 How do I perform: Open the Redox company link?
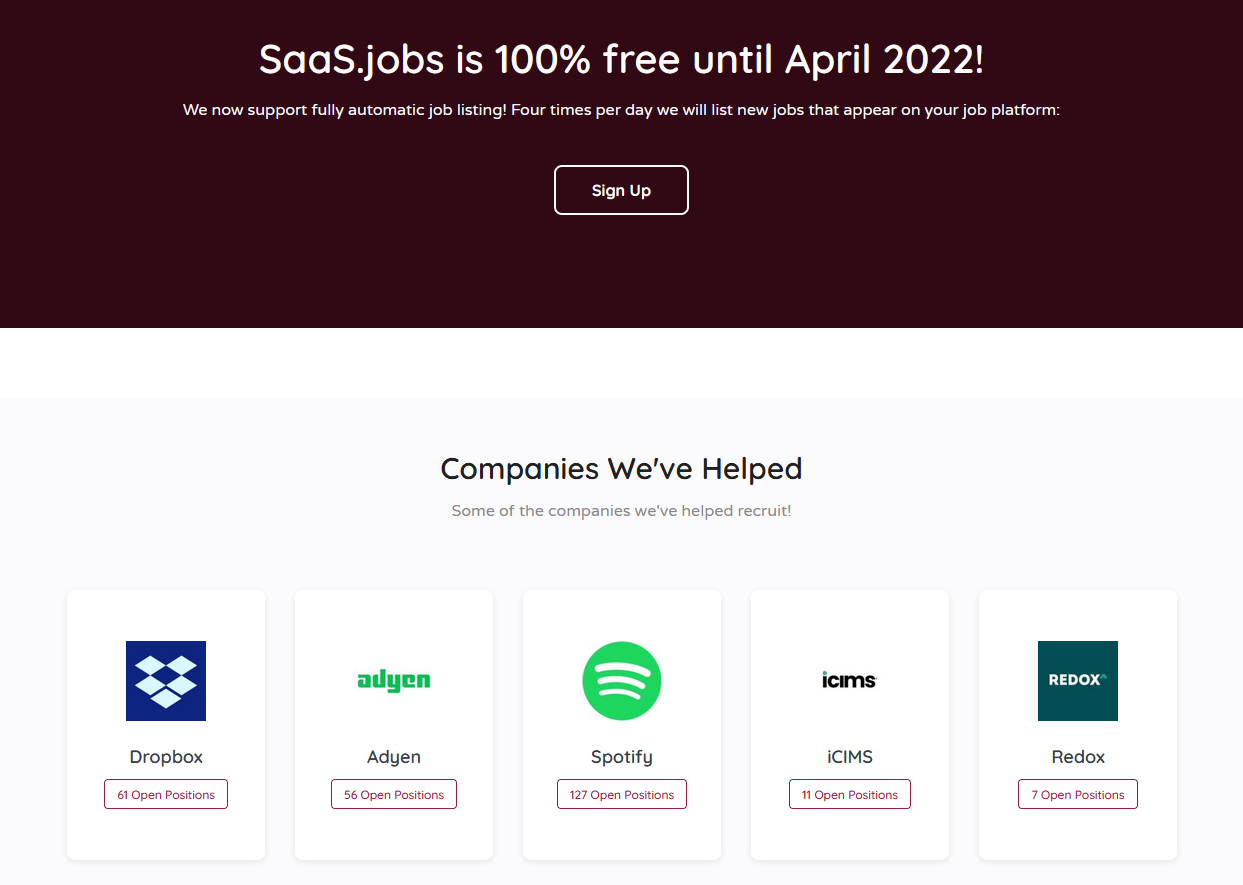[x=1077, y=757]
